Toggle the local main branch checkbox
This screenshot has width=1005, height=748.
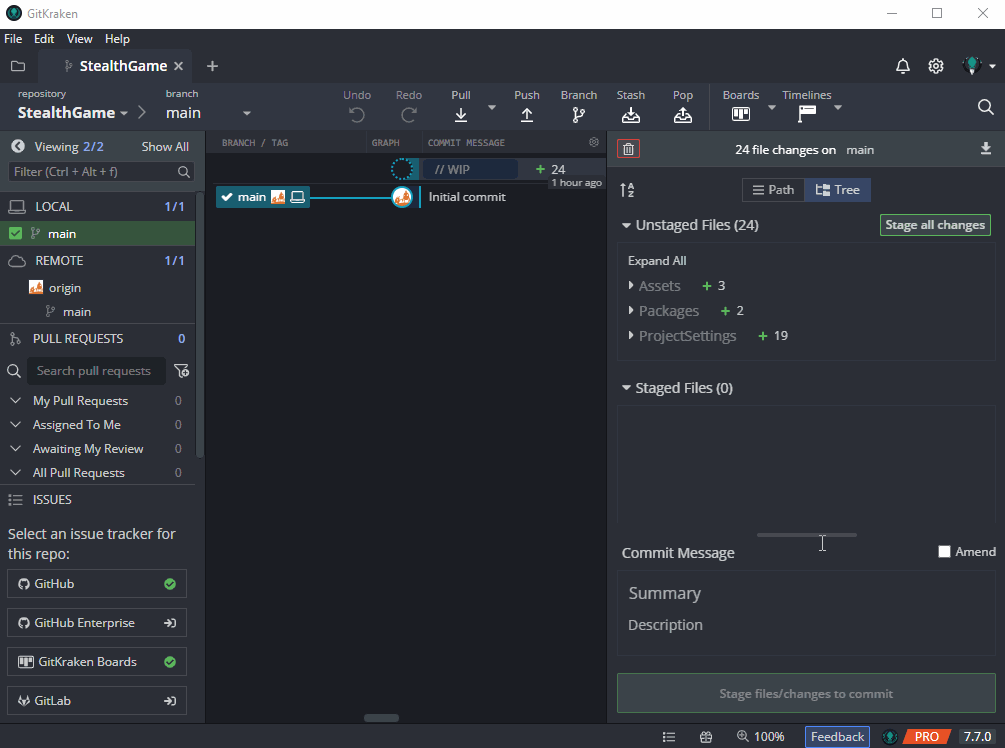tap(15, 233)
